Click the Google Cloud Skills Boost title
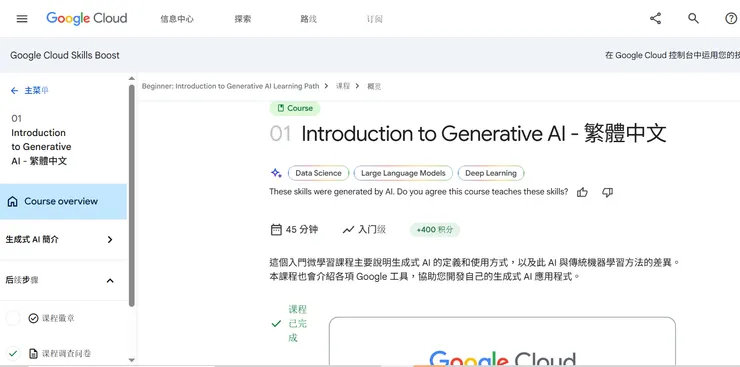The image size is (740, 367). (65, 55)
